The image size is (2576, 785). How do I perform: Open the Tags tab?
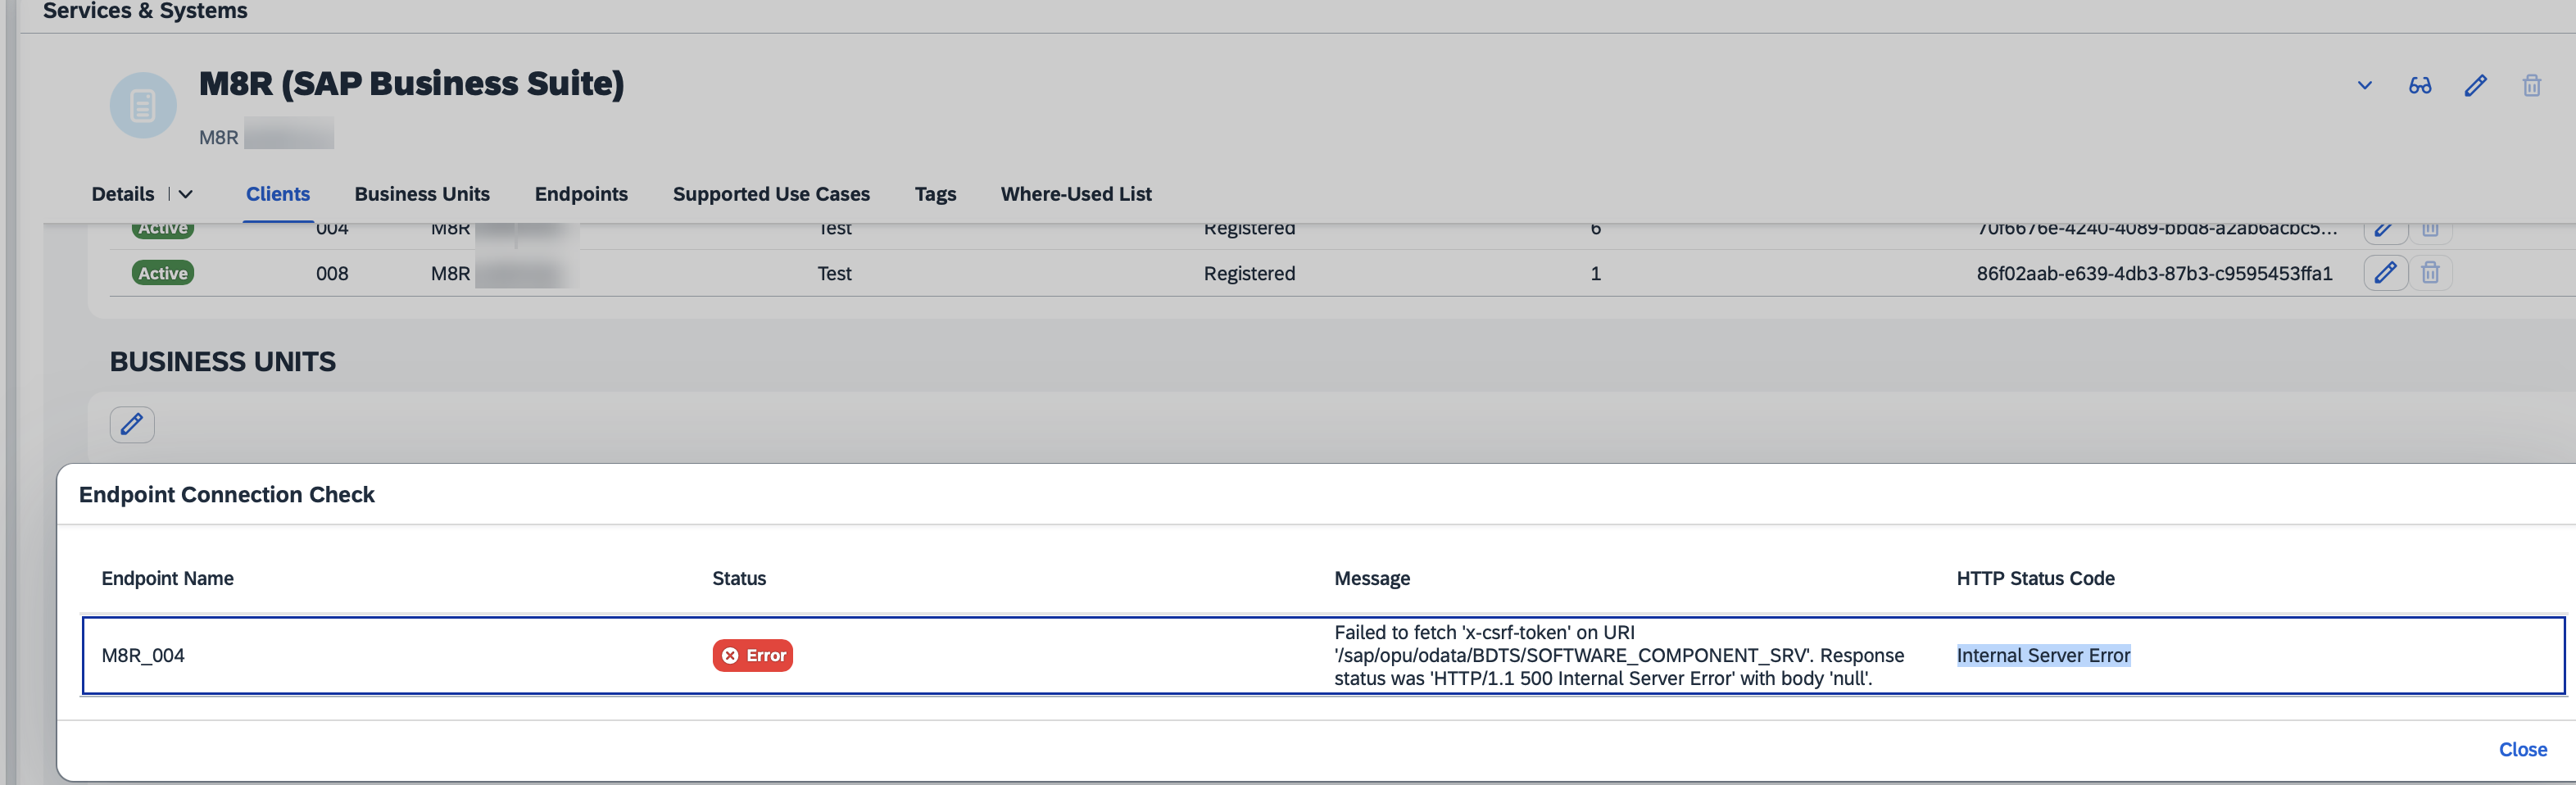coord(935,194)
